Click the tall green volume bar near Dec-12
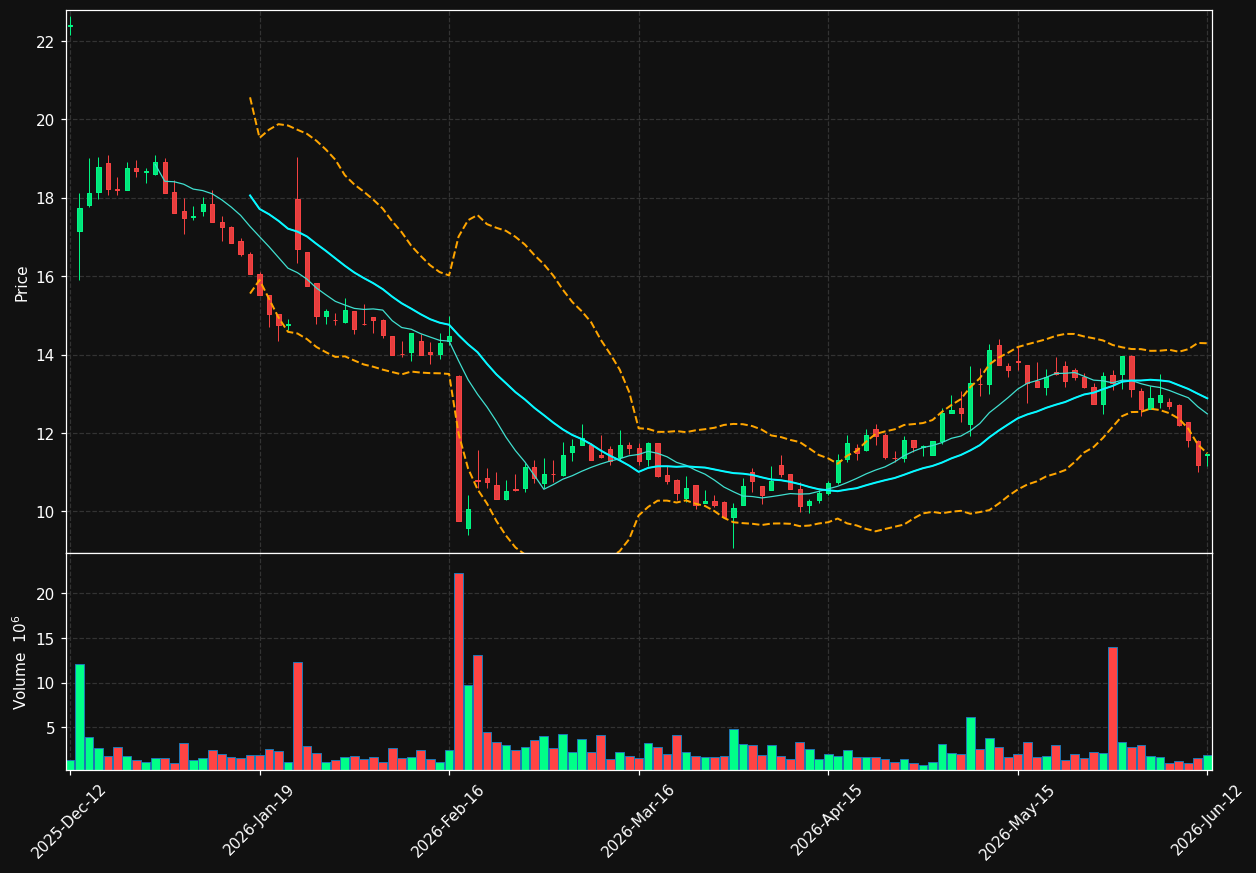 80,717
